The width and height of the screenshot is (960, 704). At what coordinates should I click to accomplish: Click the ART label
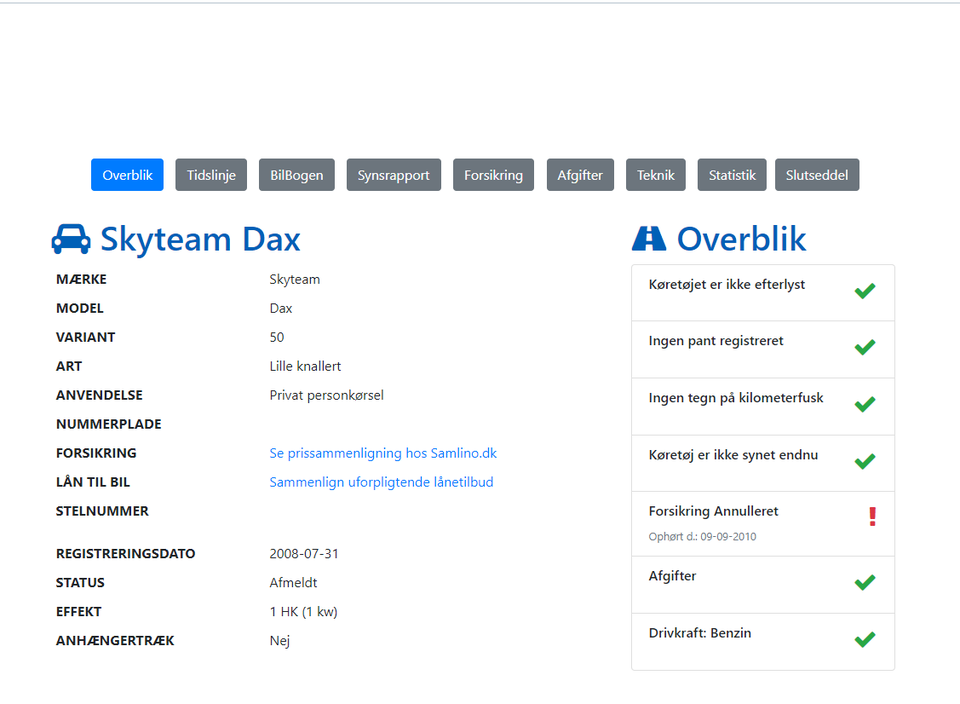69,366
